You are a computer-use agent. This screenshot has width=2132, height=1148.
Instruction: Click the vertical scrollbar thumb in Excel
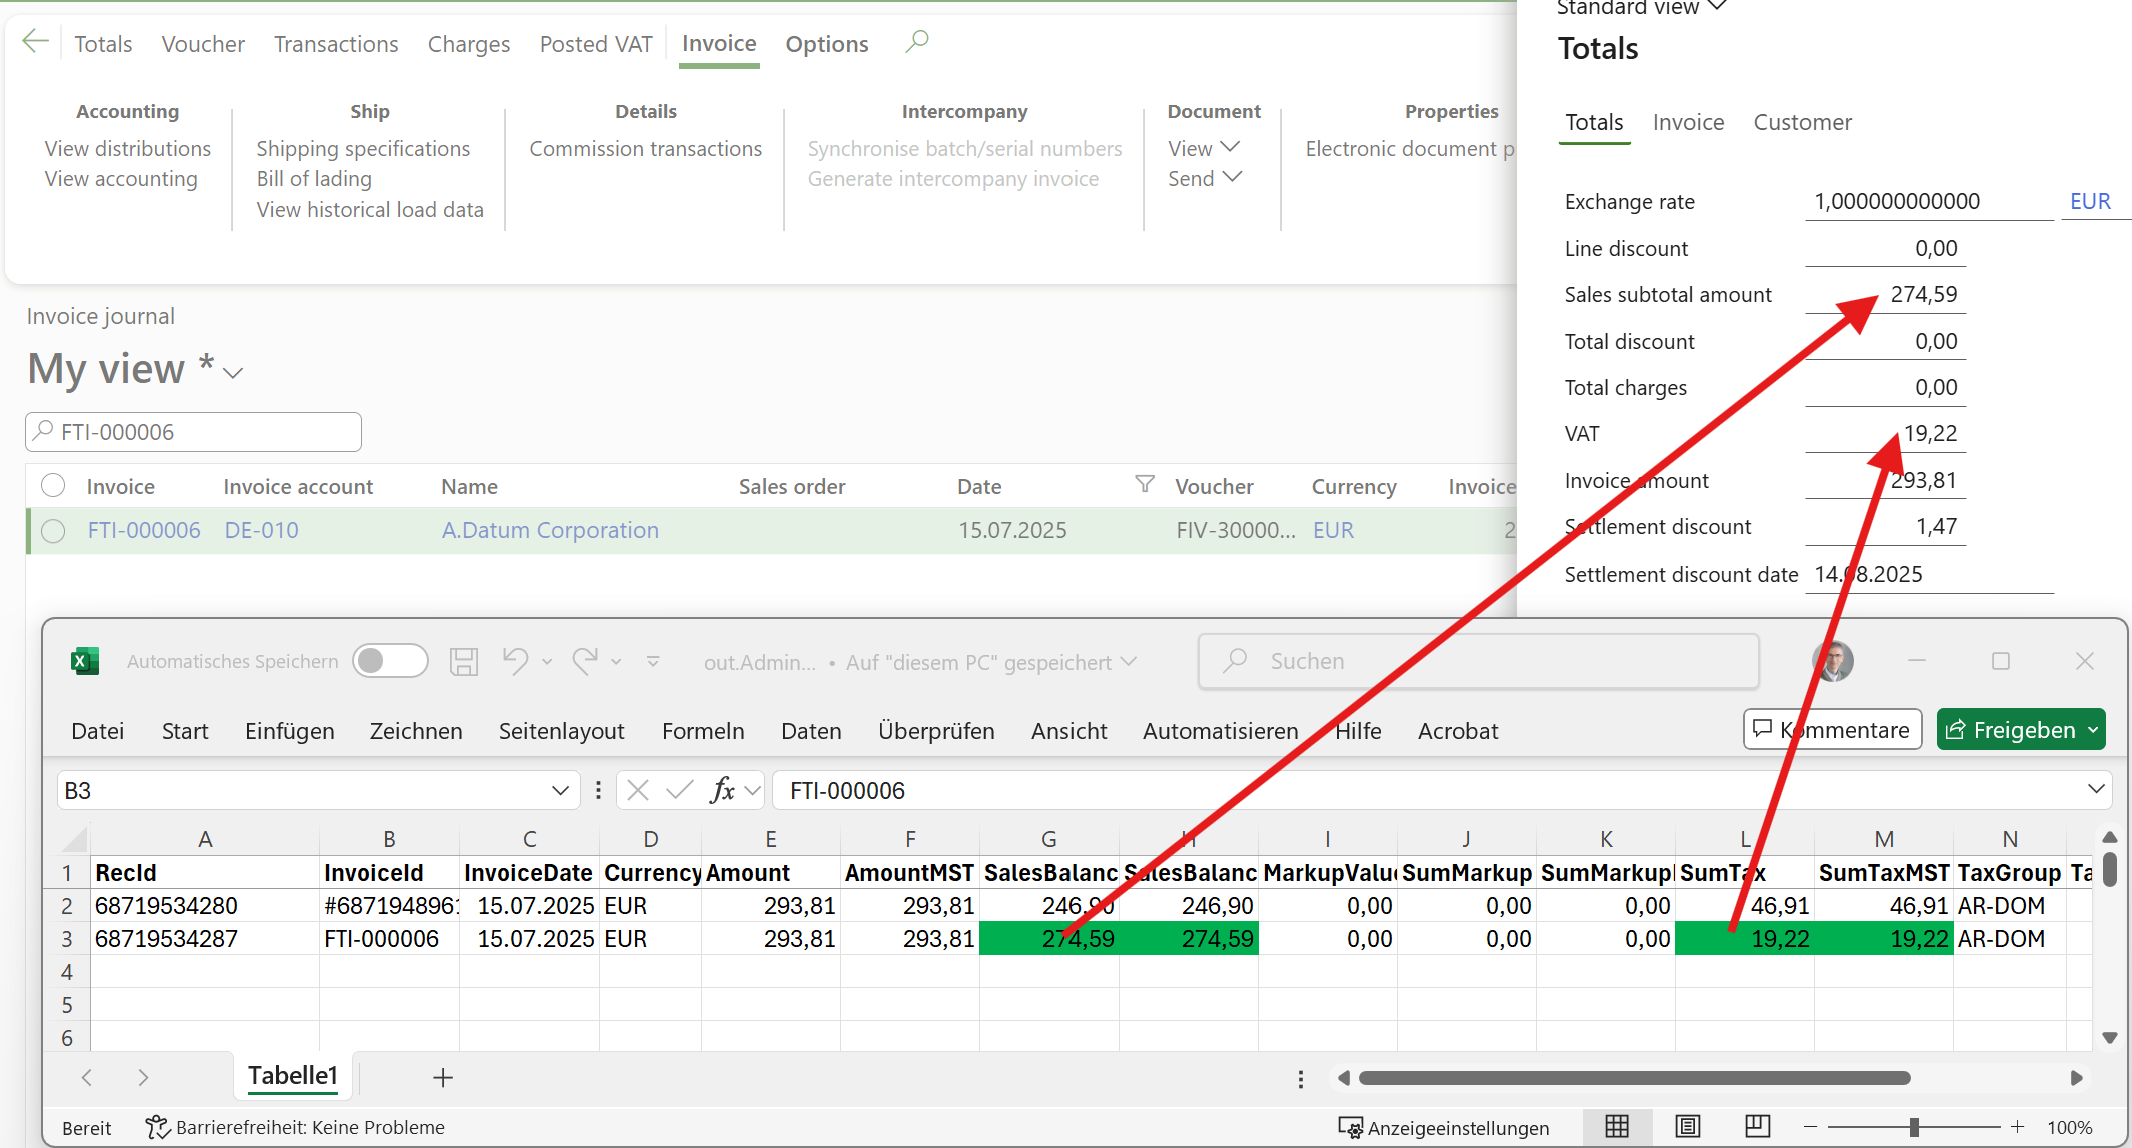tap(2110, 868)
